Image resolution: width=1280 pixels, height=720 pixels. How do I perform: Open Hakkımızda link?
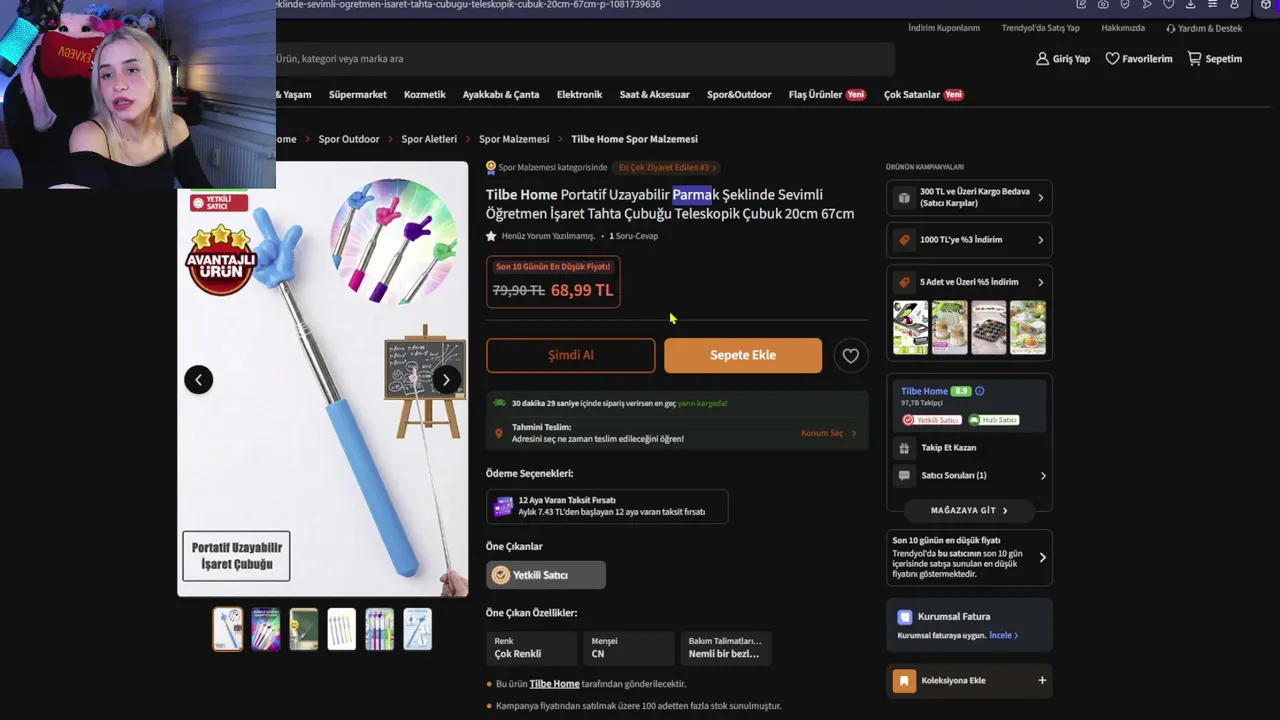(x=1123, y=28)
